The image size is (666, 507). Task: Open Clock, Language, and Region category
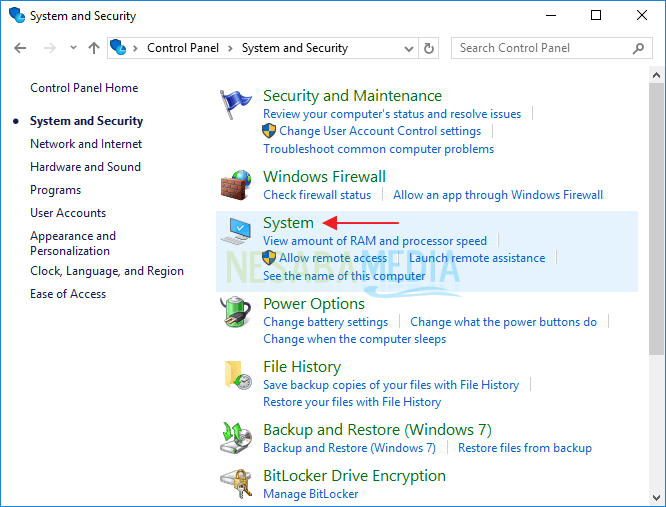click(107, 271)
